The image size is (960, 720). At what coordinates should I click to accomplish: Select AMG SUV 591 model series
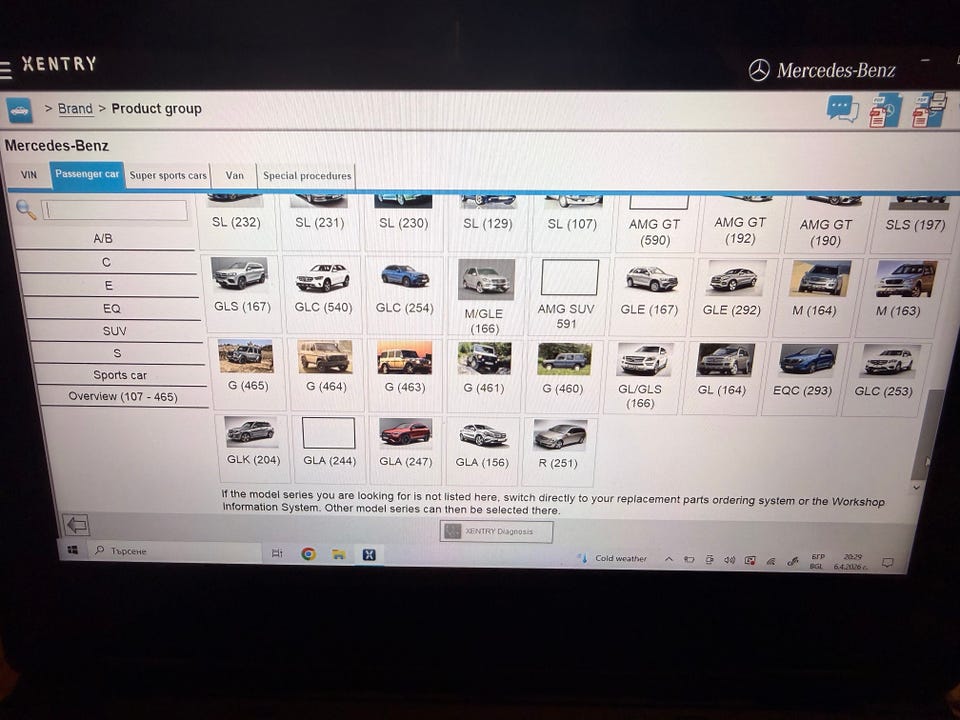pos(567,297)
